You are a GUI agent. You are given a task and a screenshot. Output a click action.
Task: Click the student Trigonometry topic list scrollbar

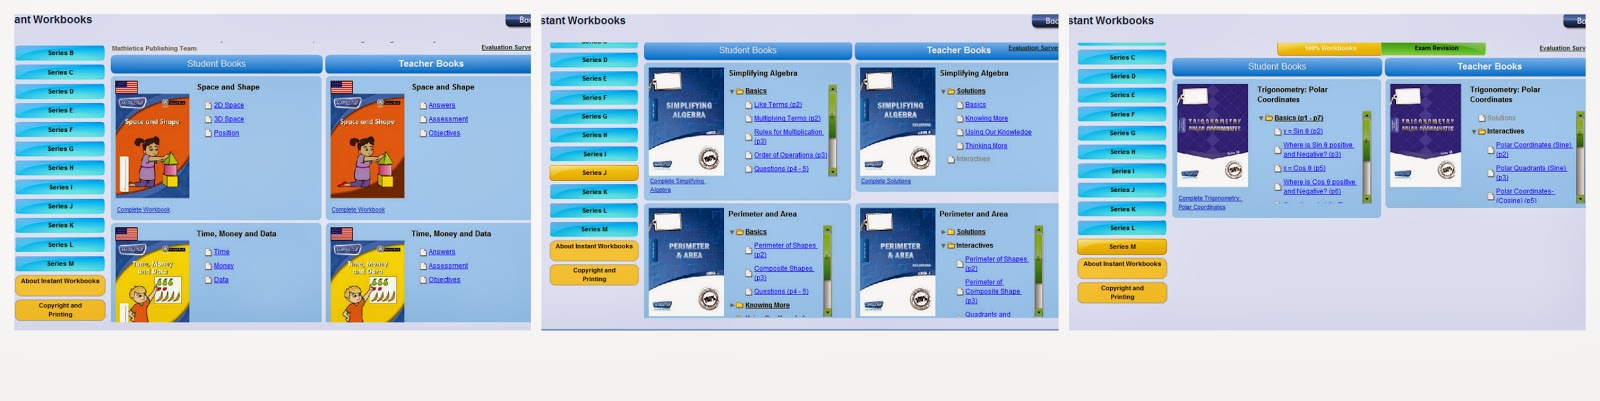click(1367, 157)
